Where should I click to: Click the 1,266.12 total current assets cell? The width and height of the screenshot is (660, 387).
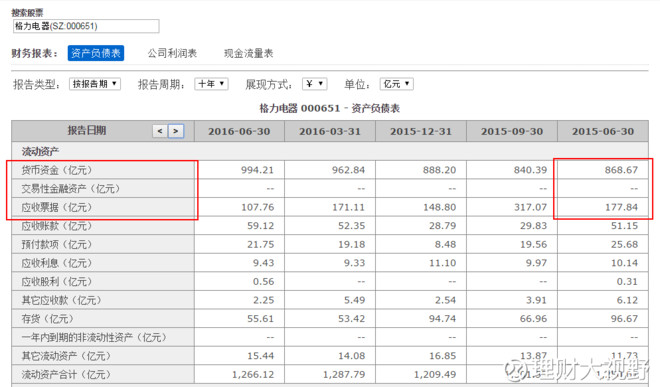tap(239, 374)
